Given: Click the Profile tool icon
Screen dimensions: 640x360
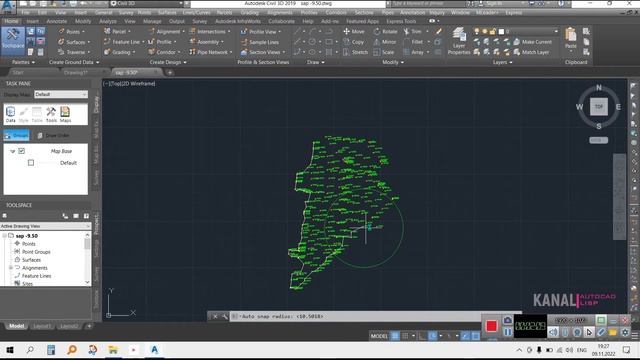Looking at the screenshot, I should point(151,42).
